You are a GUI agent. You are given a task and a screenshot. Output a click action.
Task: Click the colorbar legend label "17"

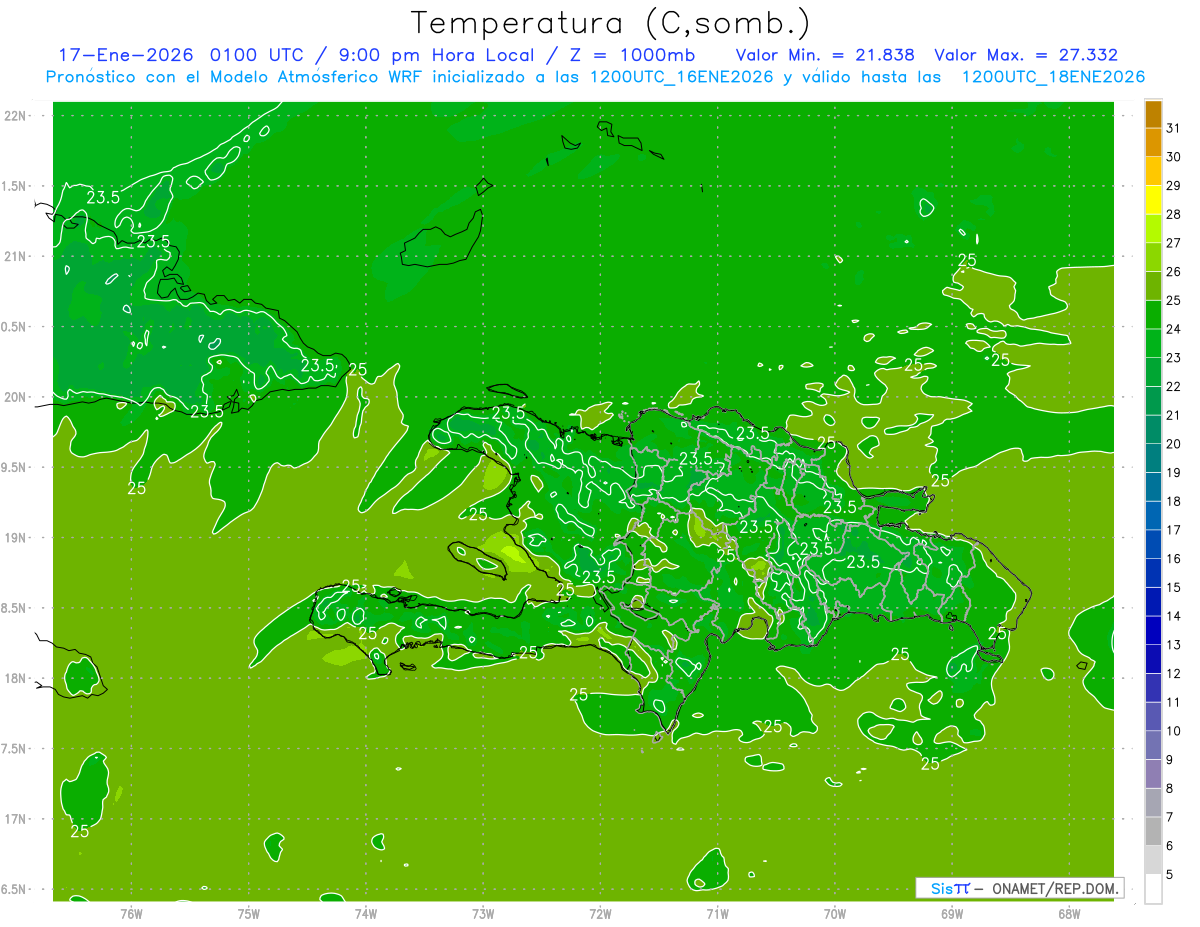1174,530
